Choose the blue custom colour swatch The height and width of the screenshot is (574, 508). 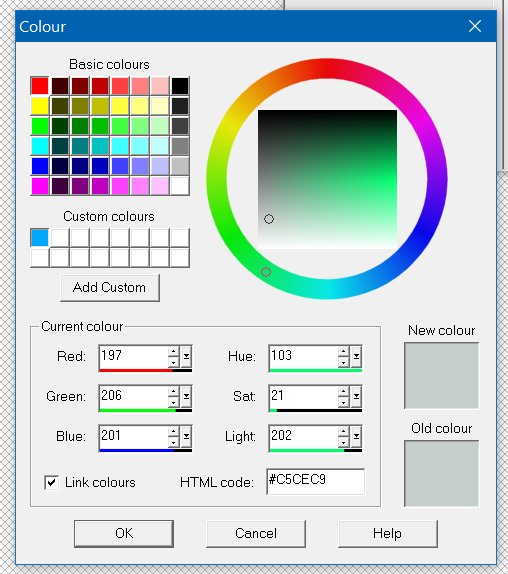tap(40, 238)
